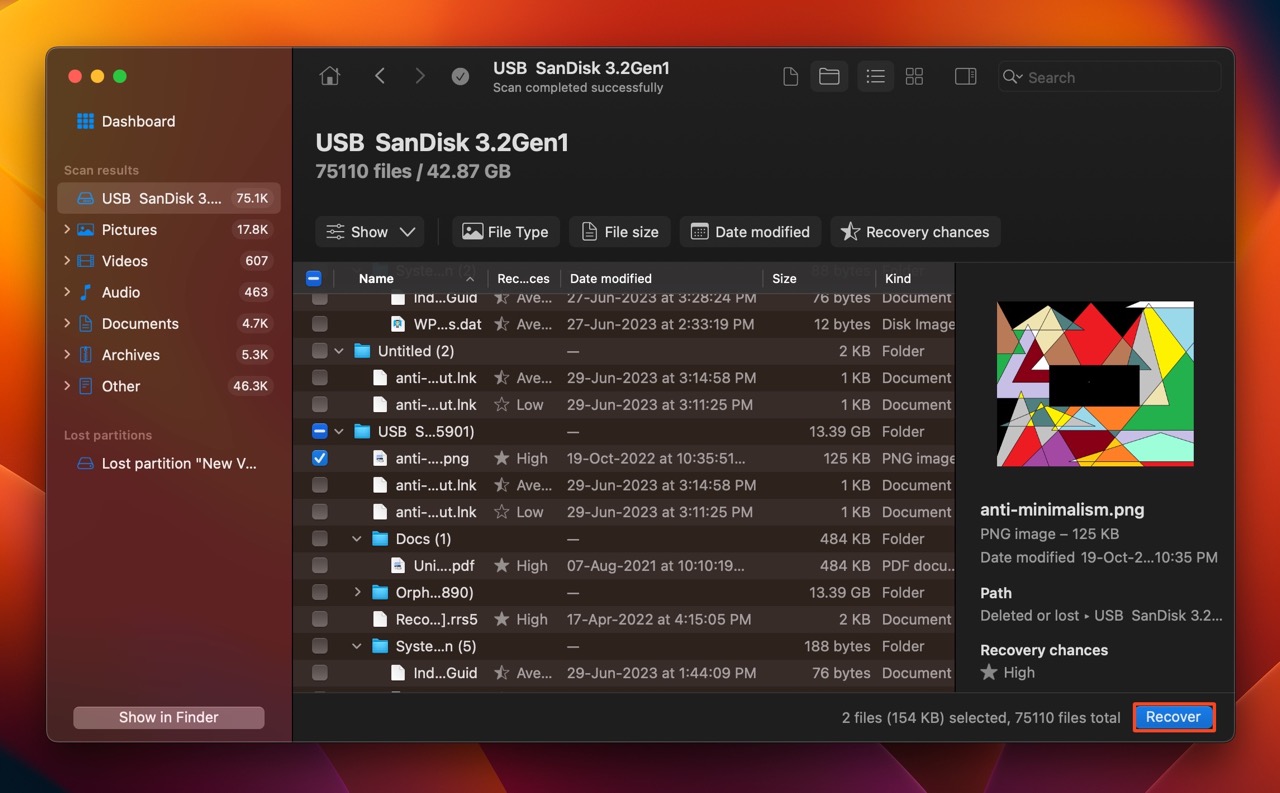Screen dimensions: 1280x793
Task: Select list view layout icon
Action: point(875,77)
